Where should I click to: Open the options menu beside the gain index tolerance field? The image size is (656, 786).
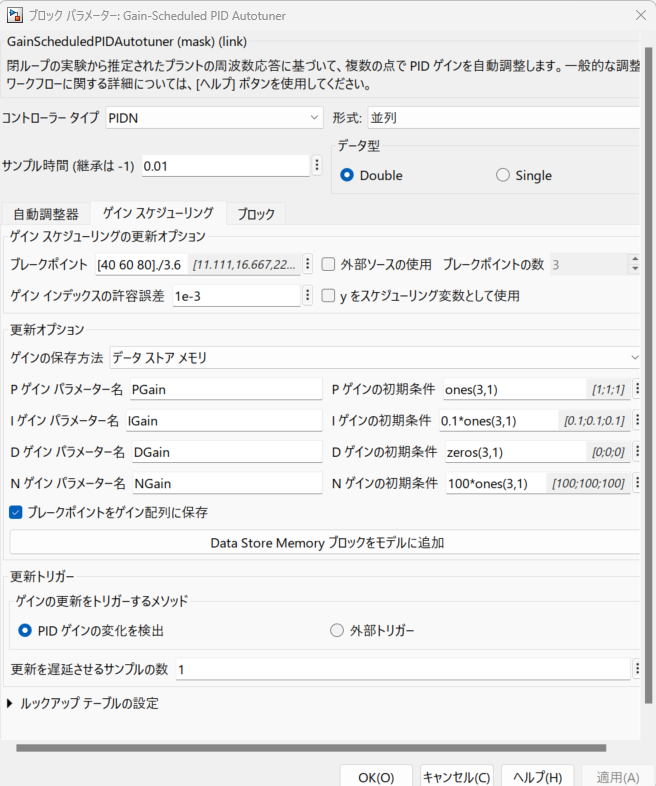click(308, 295)
